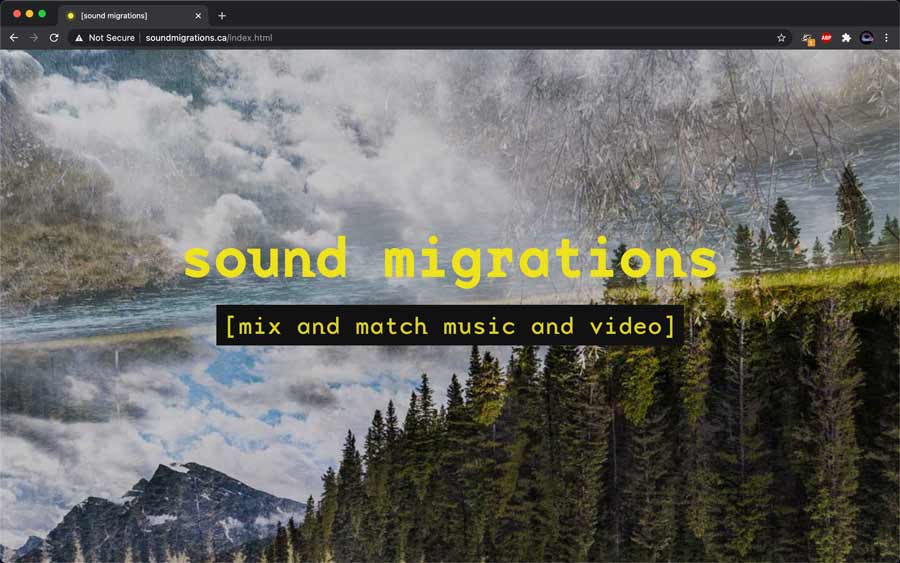900x563 pixels.
Task: Bookmark this page with the star icon
Action: (781, 38)
